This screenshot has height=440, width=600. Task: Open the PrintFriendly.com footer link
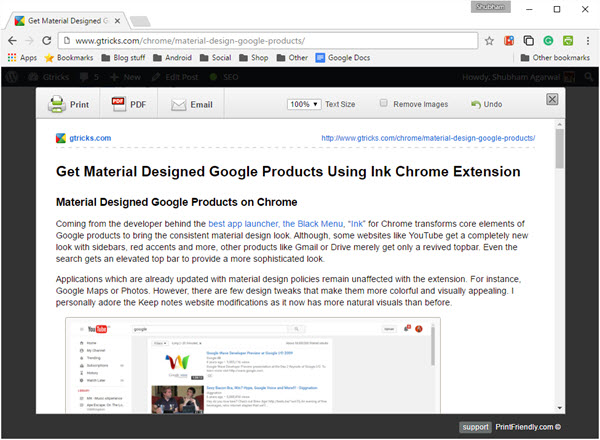[528, 427]
